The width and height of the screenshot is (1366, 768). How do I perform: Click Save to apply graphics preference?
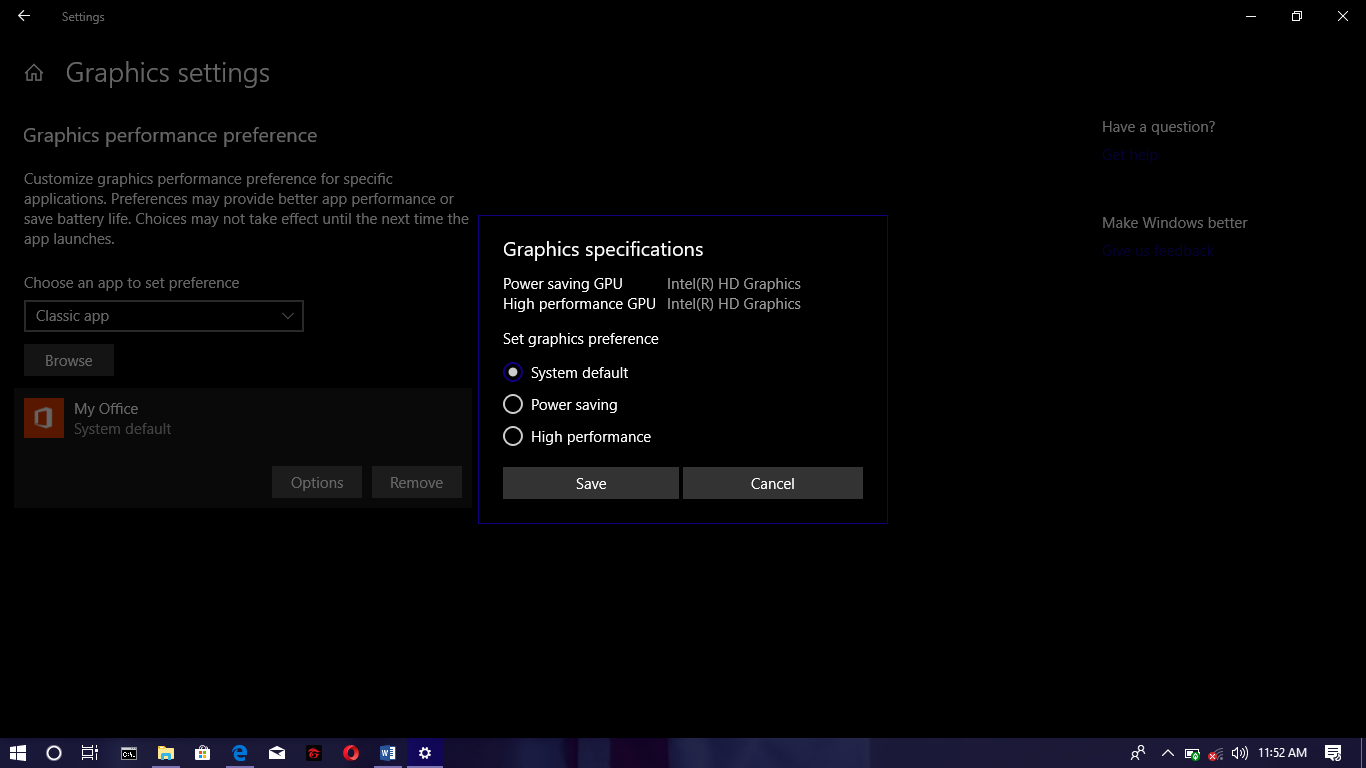tap(590, 483)
